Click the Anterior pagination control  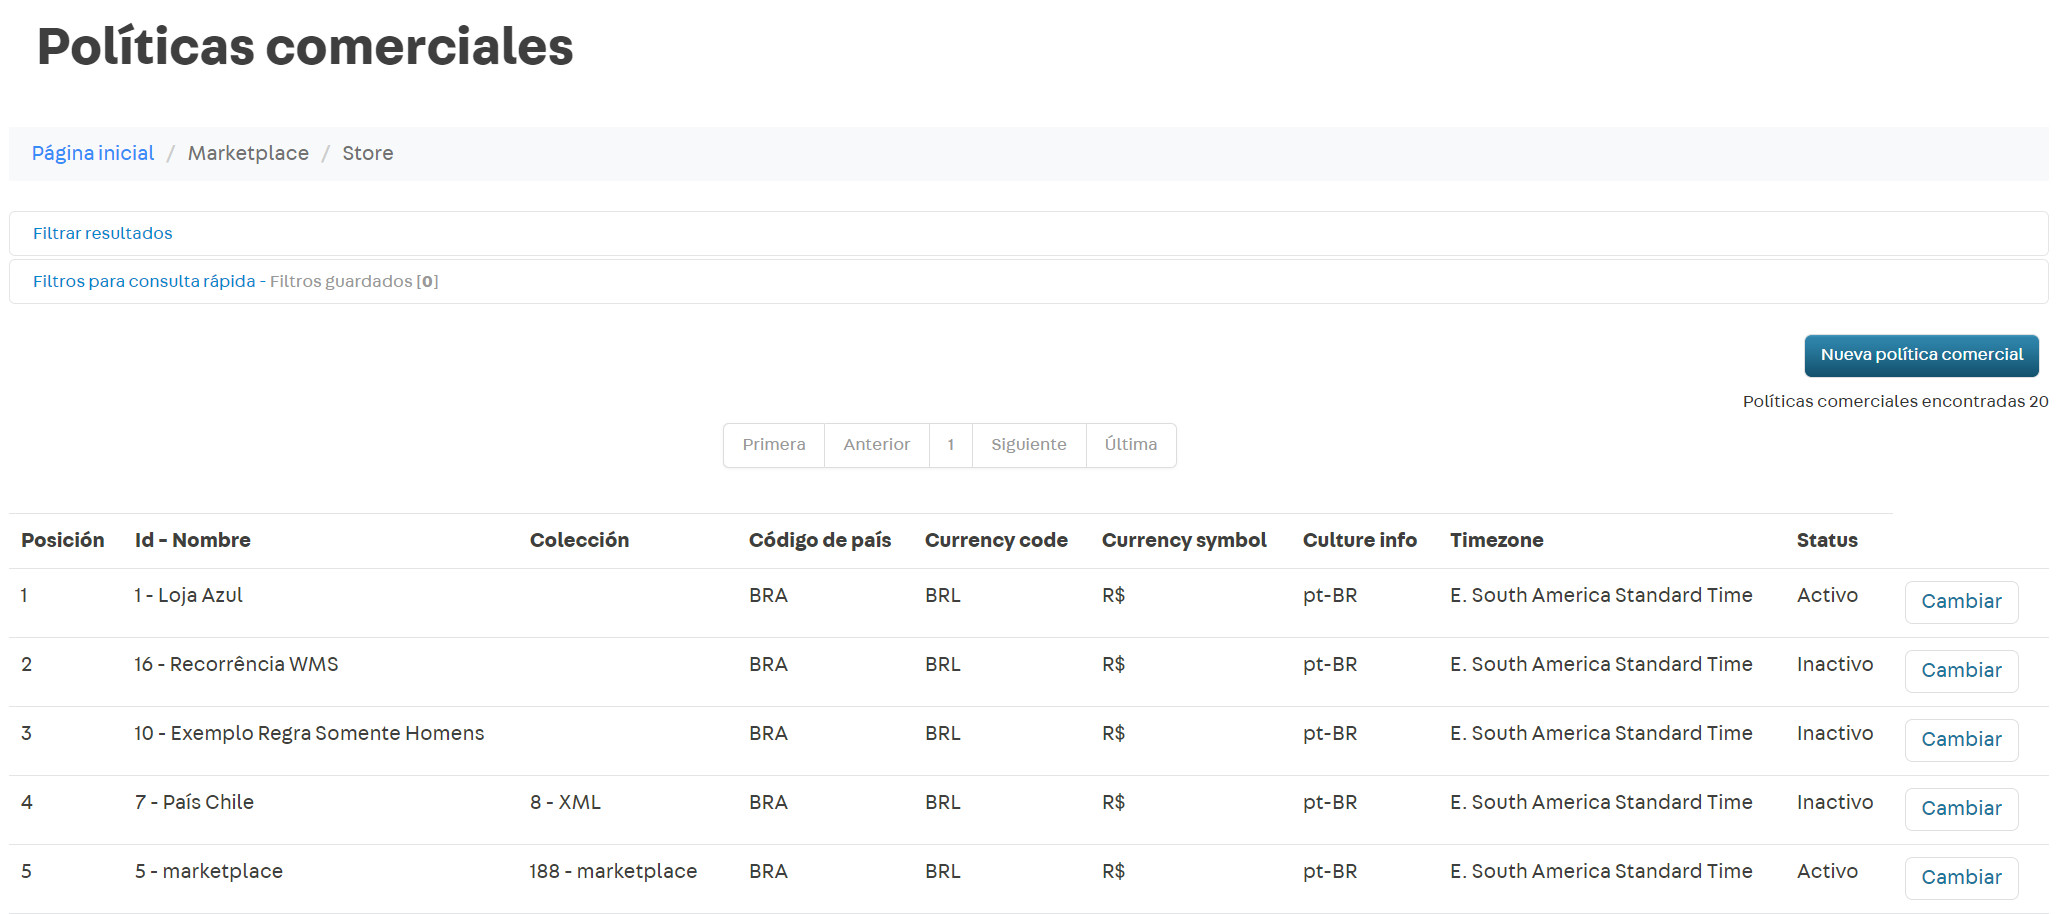click(x=876, y=445)
